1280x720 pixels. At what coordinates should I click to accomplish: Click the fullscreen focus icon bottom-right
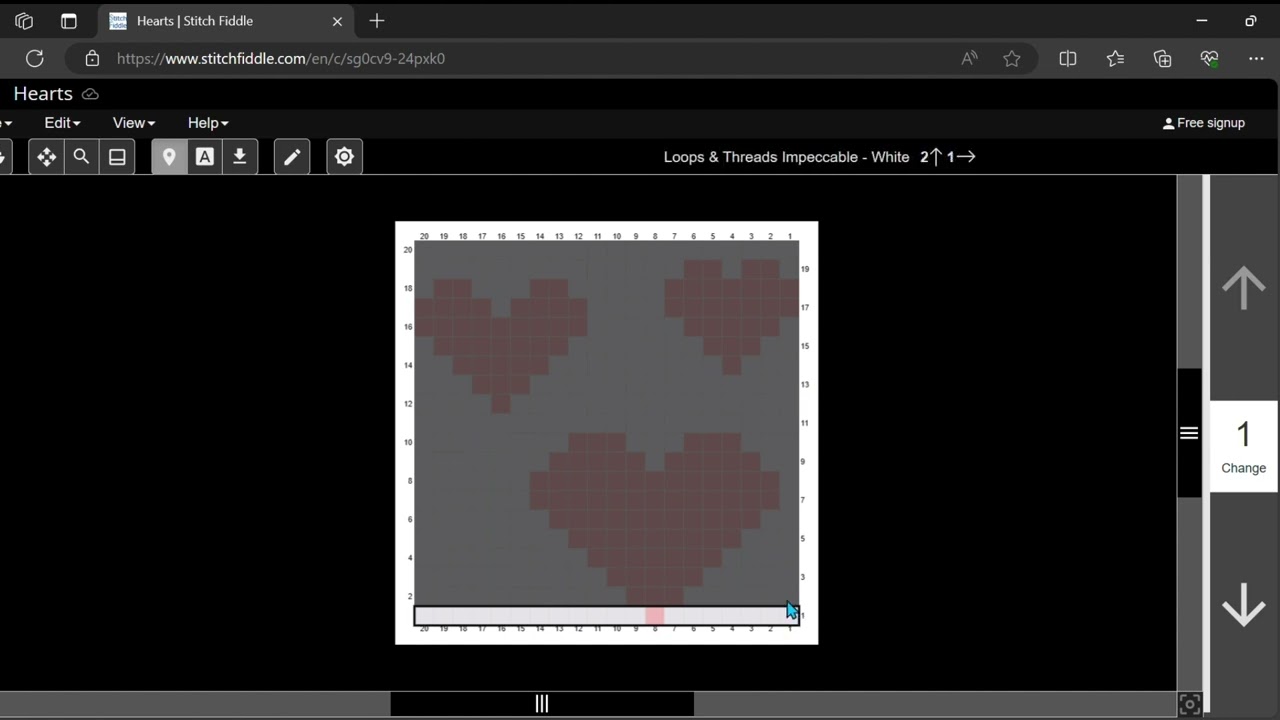pyautogui.click(x=1189, y=704)
